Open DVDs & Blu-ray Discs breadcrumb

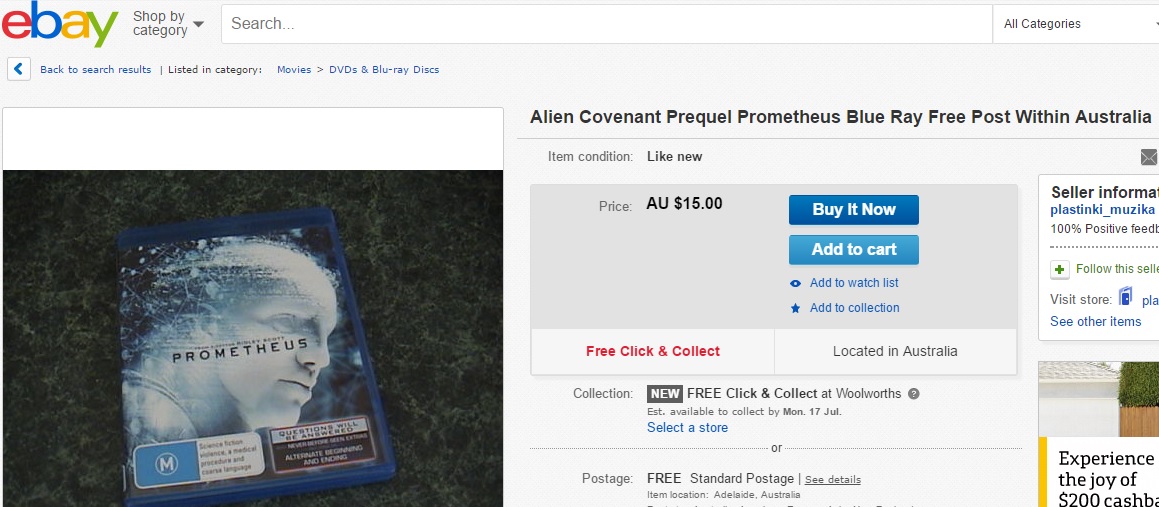384,70
